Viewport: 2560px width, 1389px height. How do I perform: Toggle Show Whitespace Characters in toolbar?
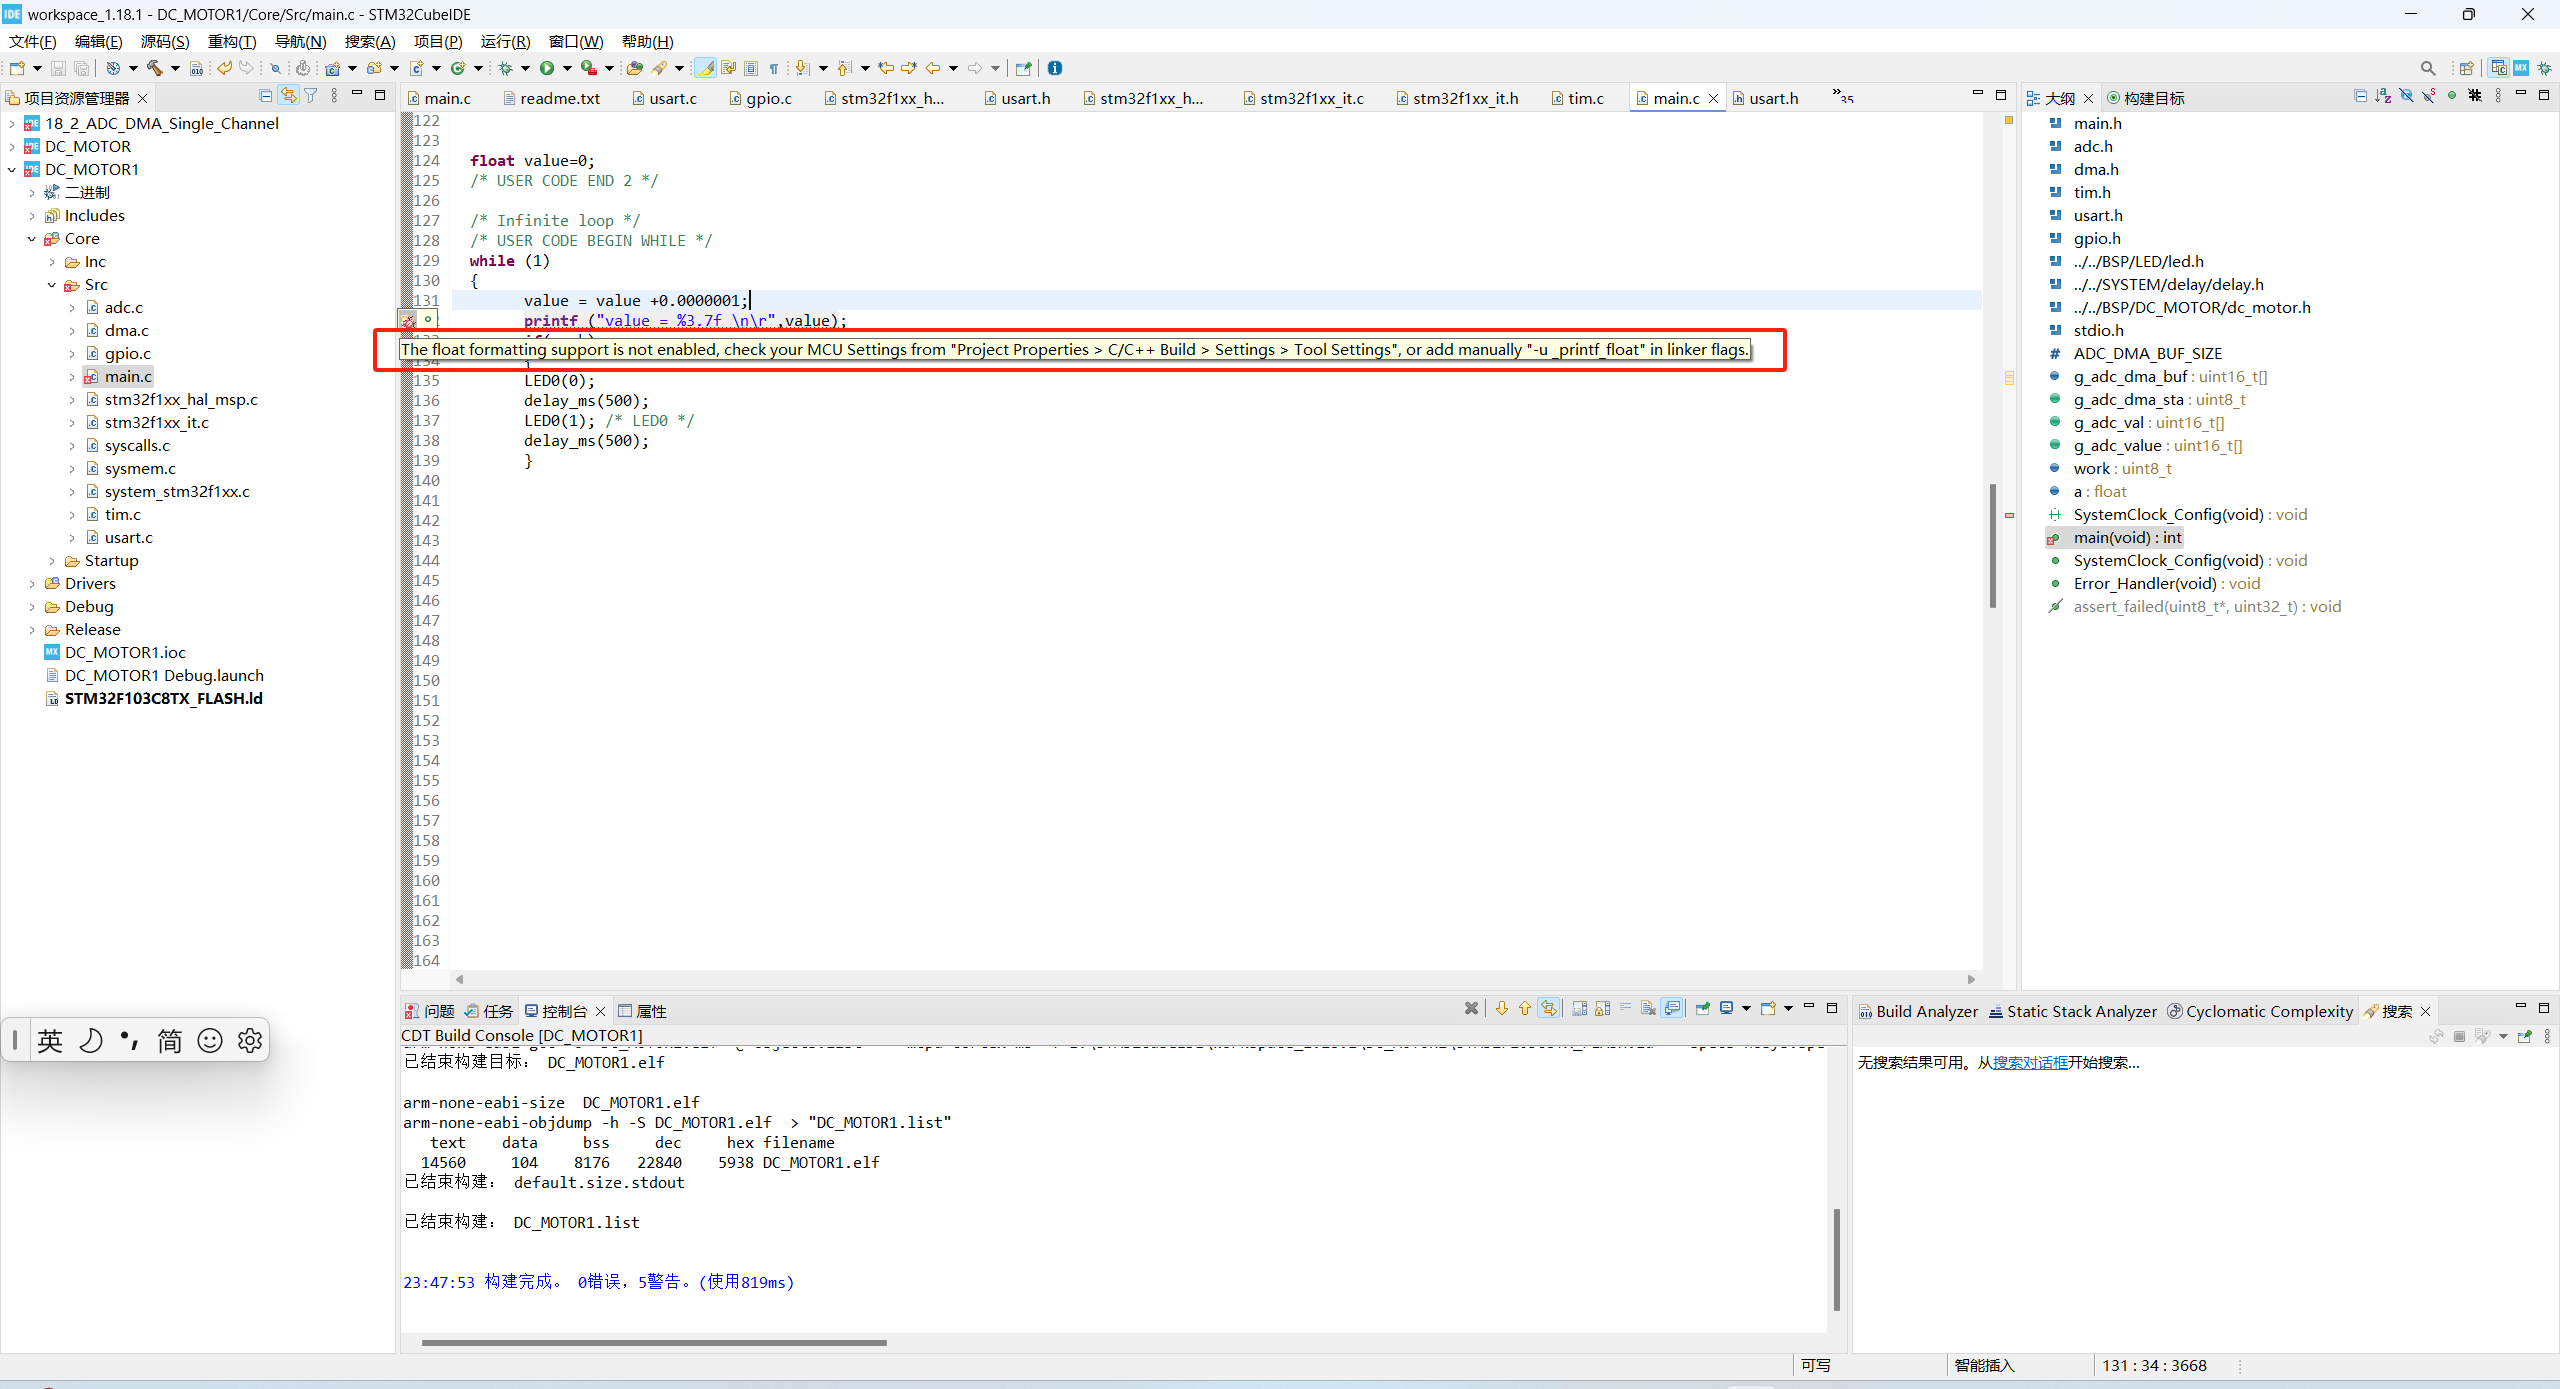click(x=773, y=68)
